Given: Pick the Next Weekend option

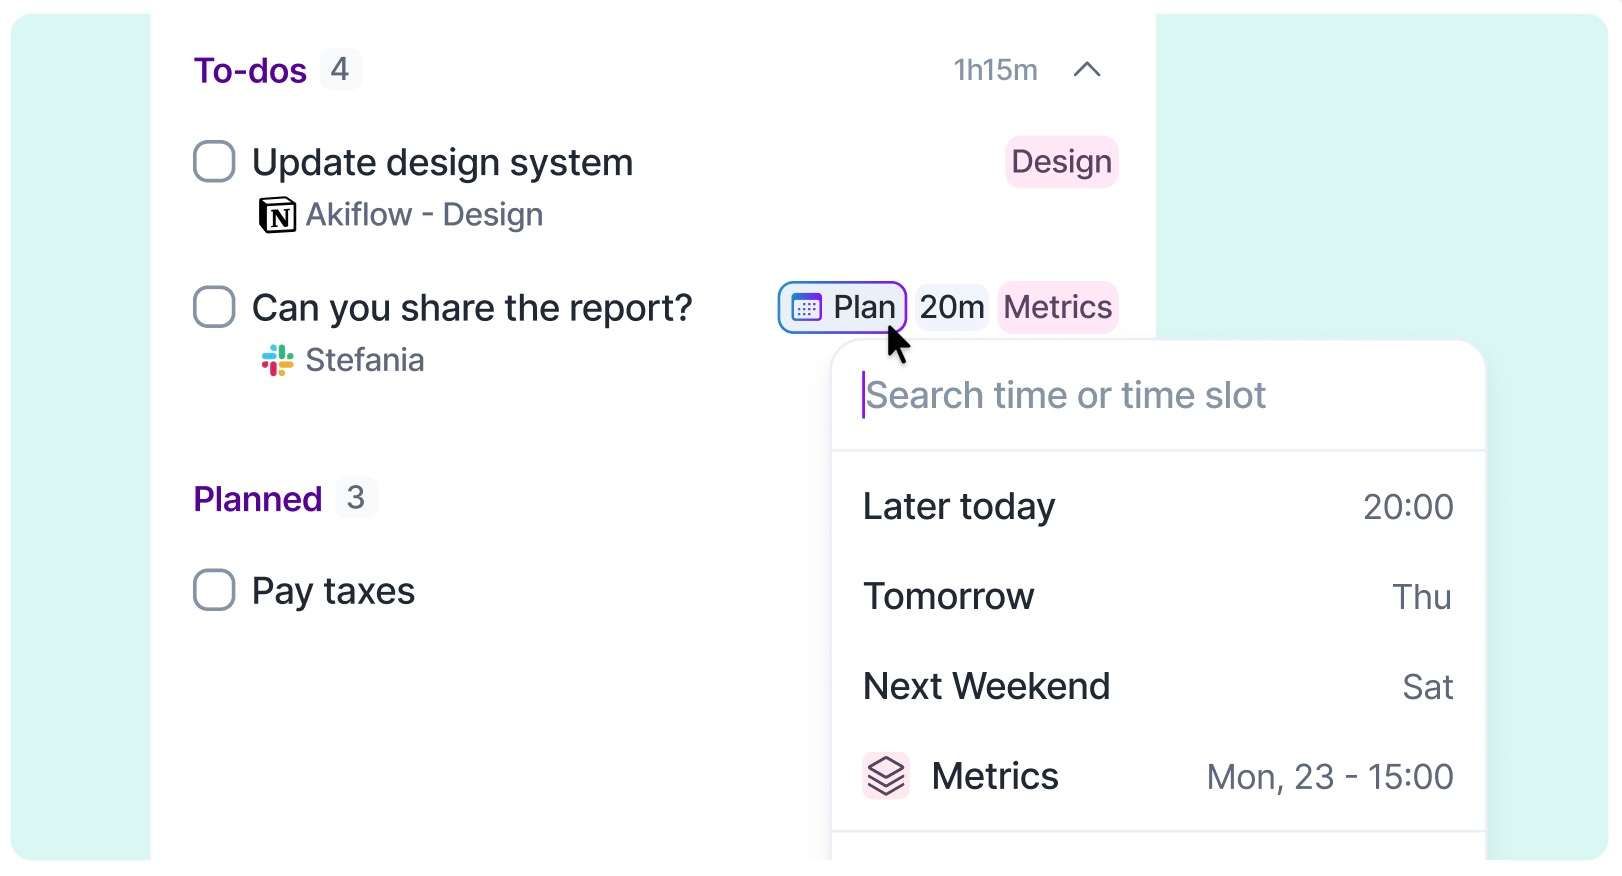Looking at the screenshot, I should 1158,687.
